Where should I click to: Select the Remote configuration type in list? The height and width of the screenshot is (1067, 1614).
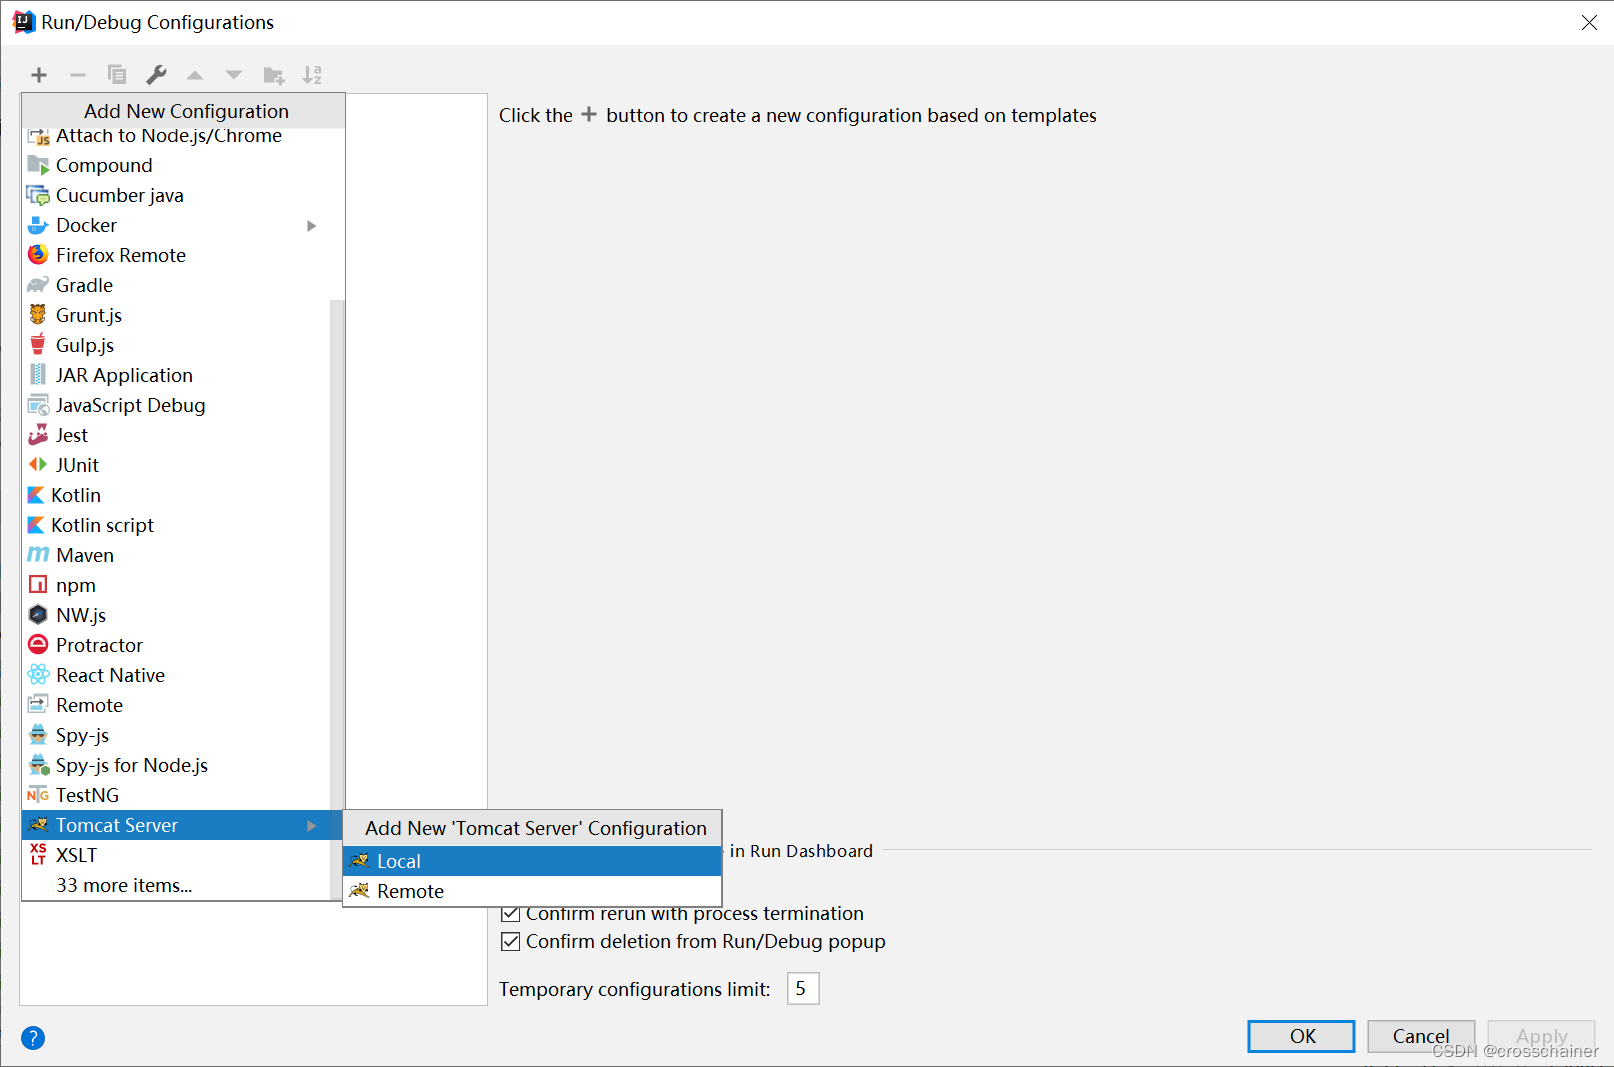pos(175,705)
